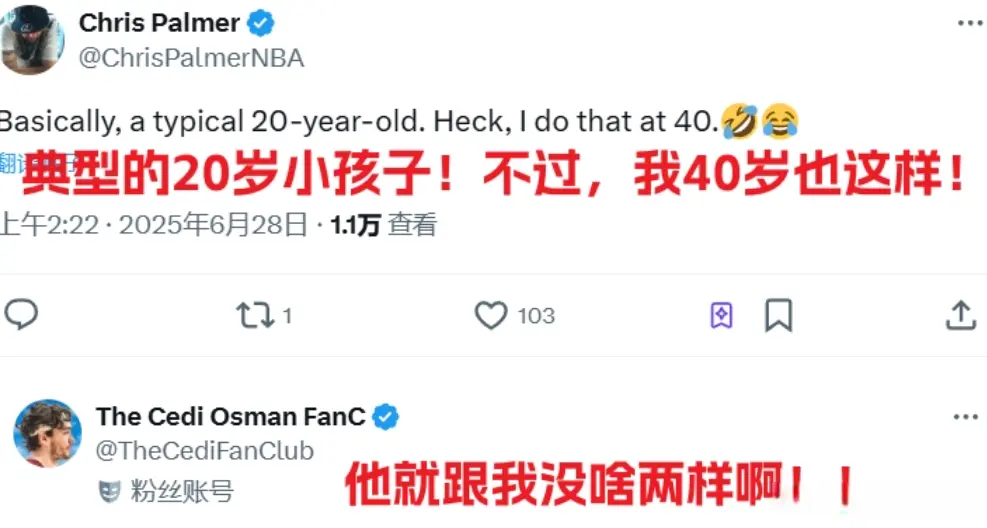Click the 粉丝账号 mask icon
987x528 pixels.
point(109,491)
